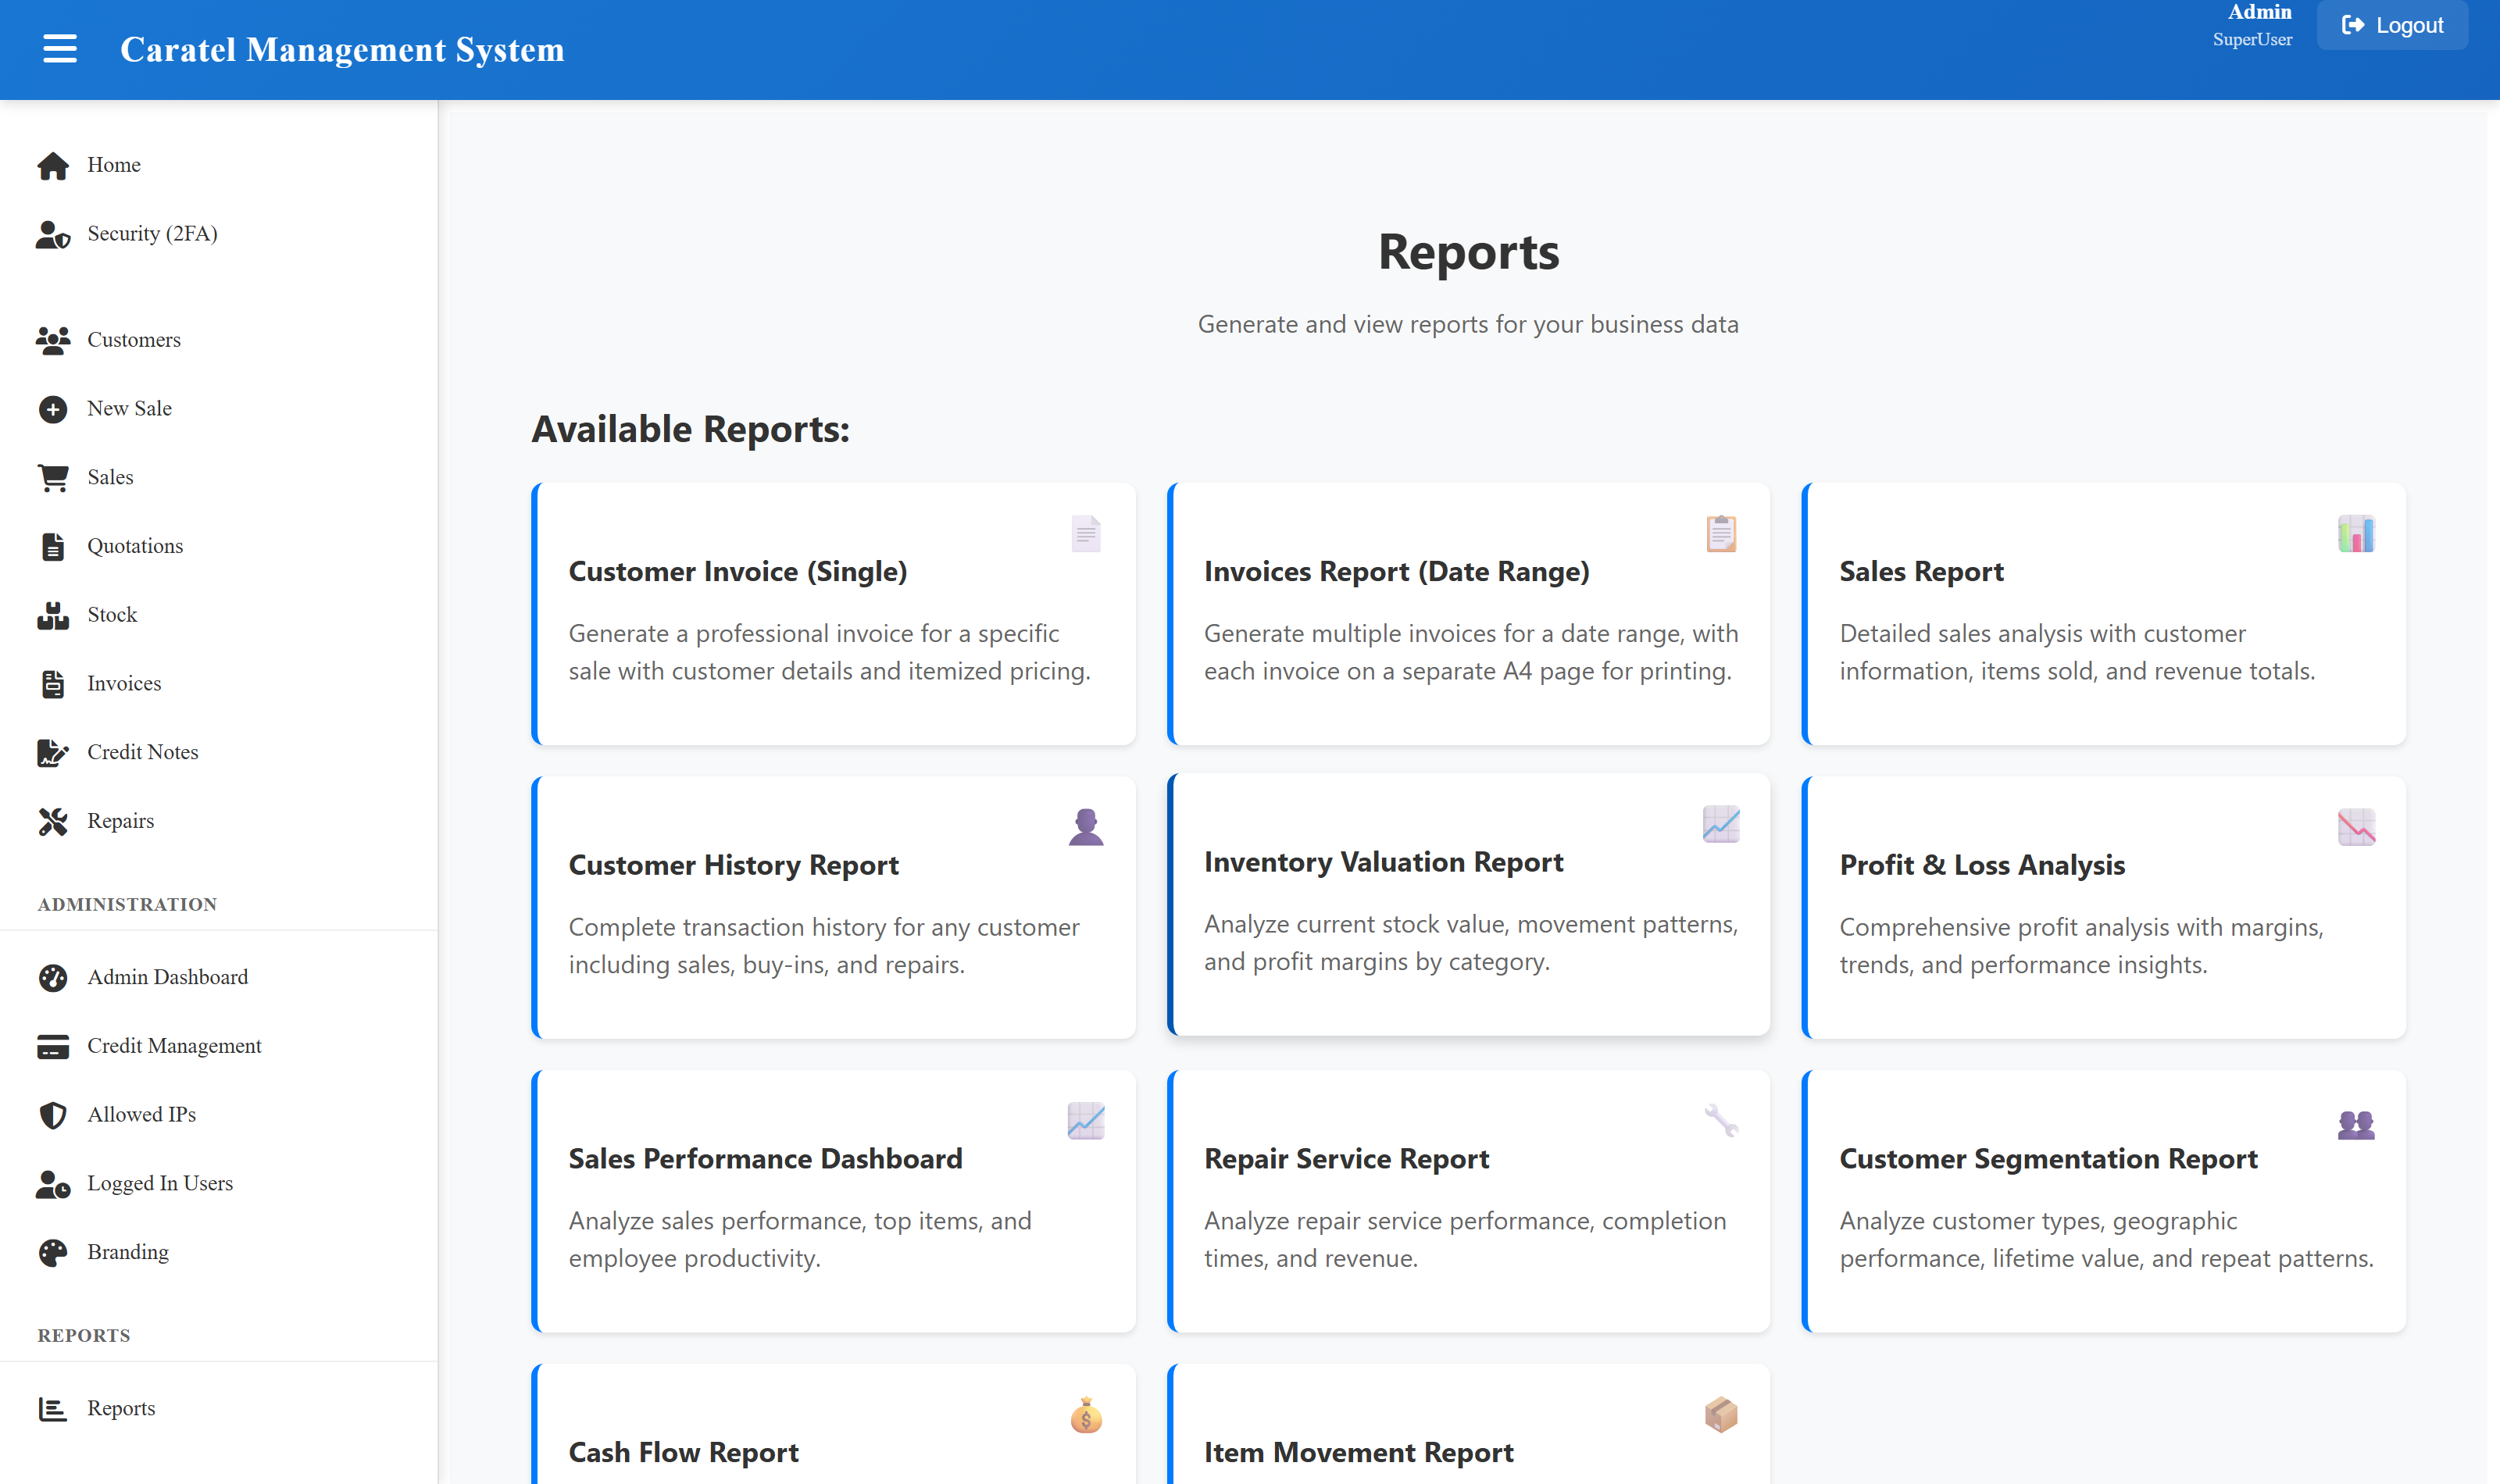Click the Admin SuperUser profile label
This screenshot has height=1484, width=2500.
2252,25
